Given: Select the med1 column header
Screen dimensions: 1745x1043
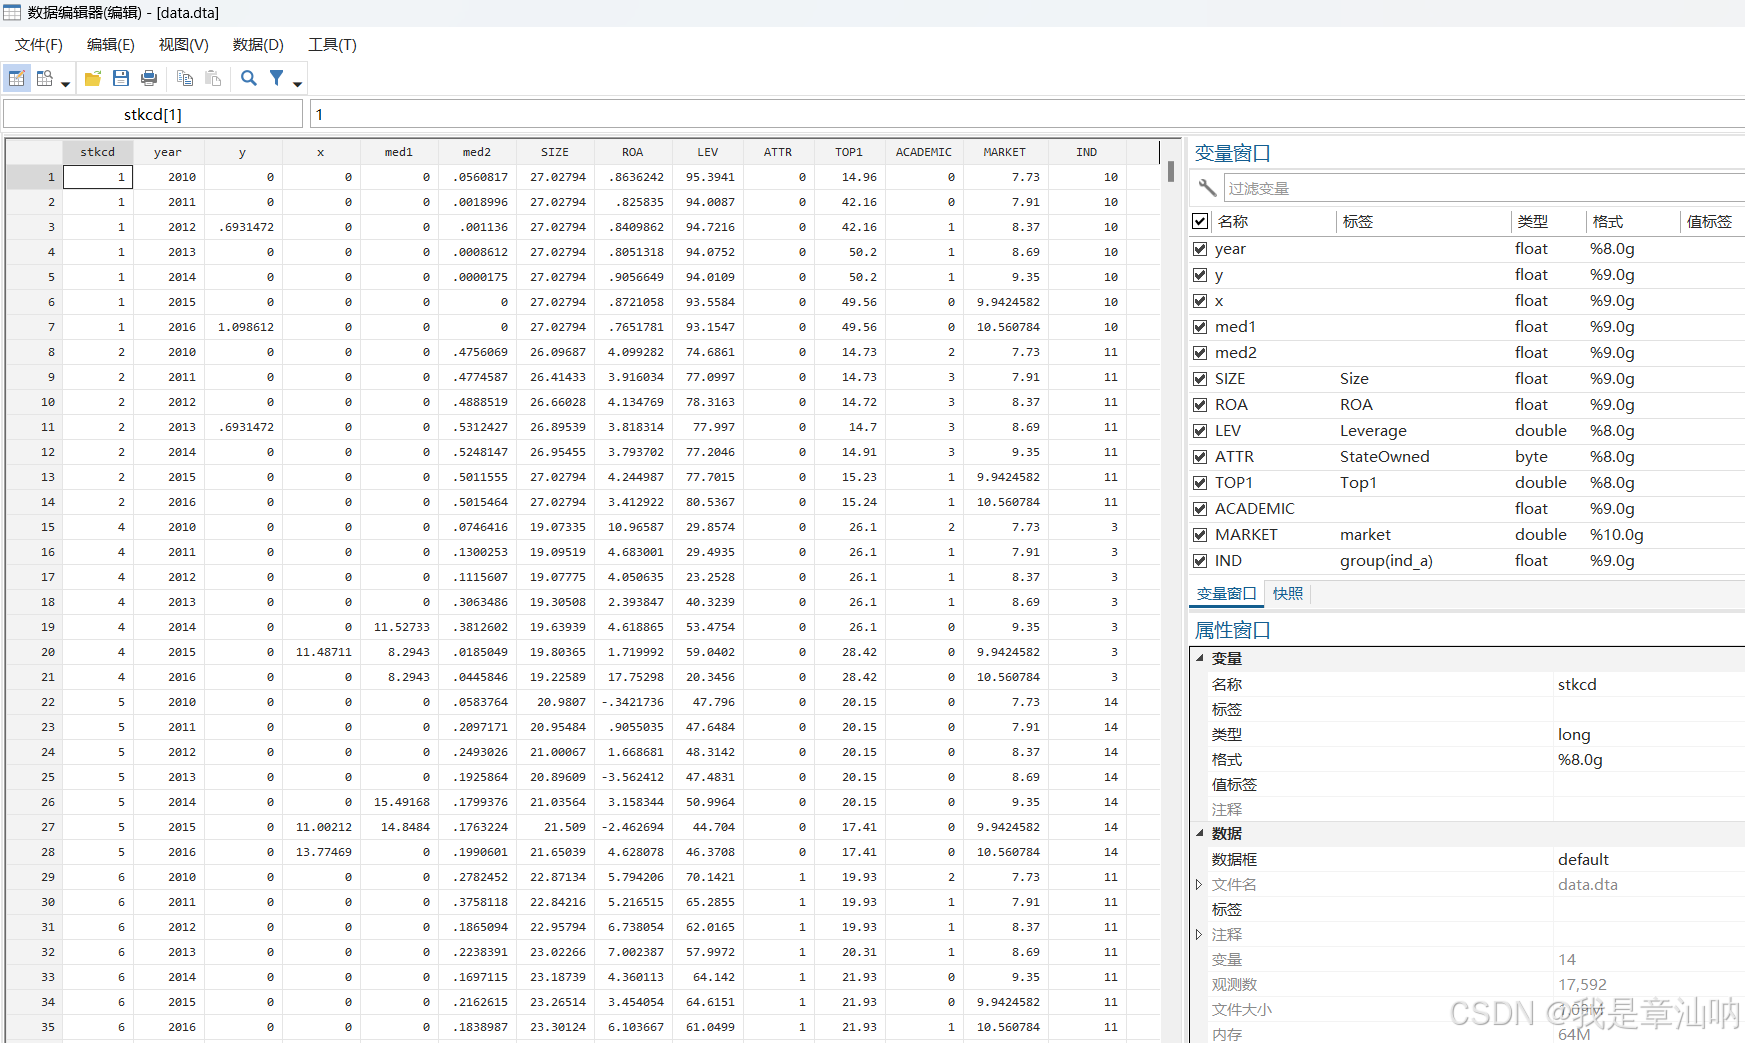Looking at the screenshot, I should (x=399, y=152).
